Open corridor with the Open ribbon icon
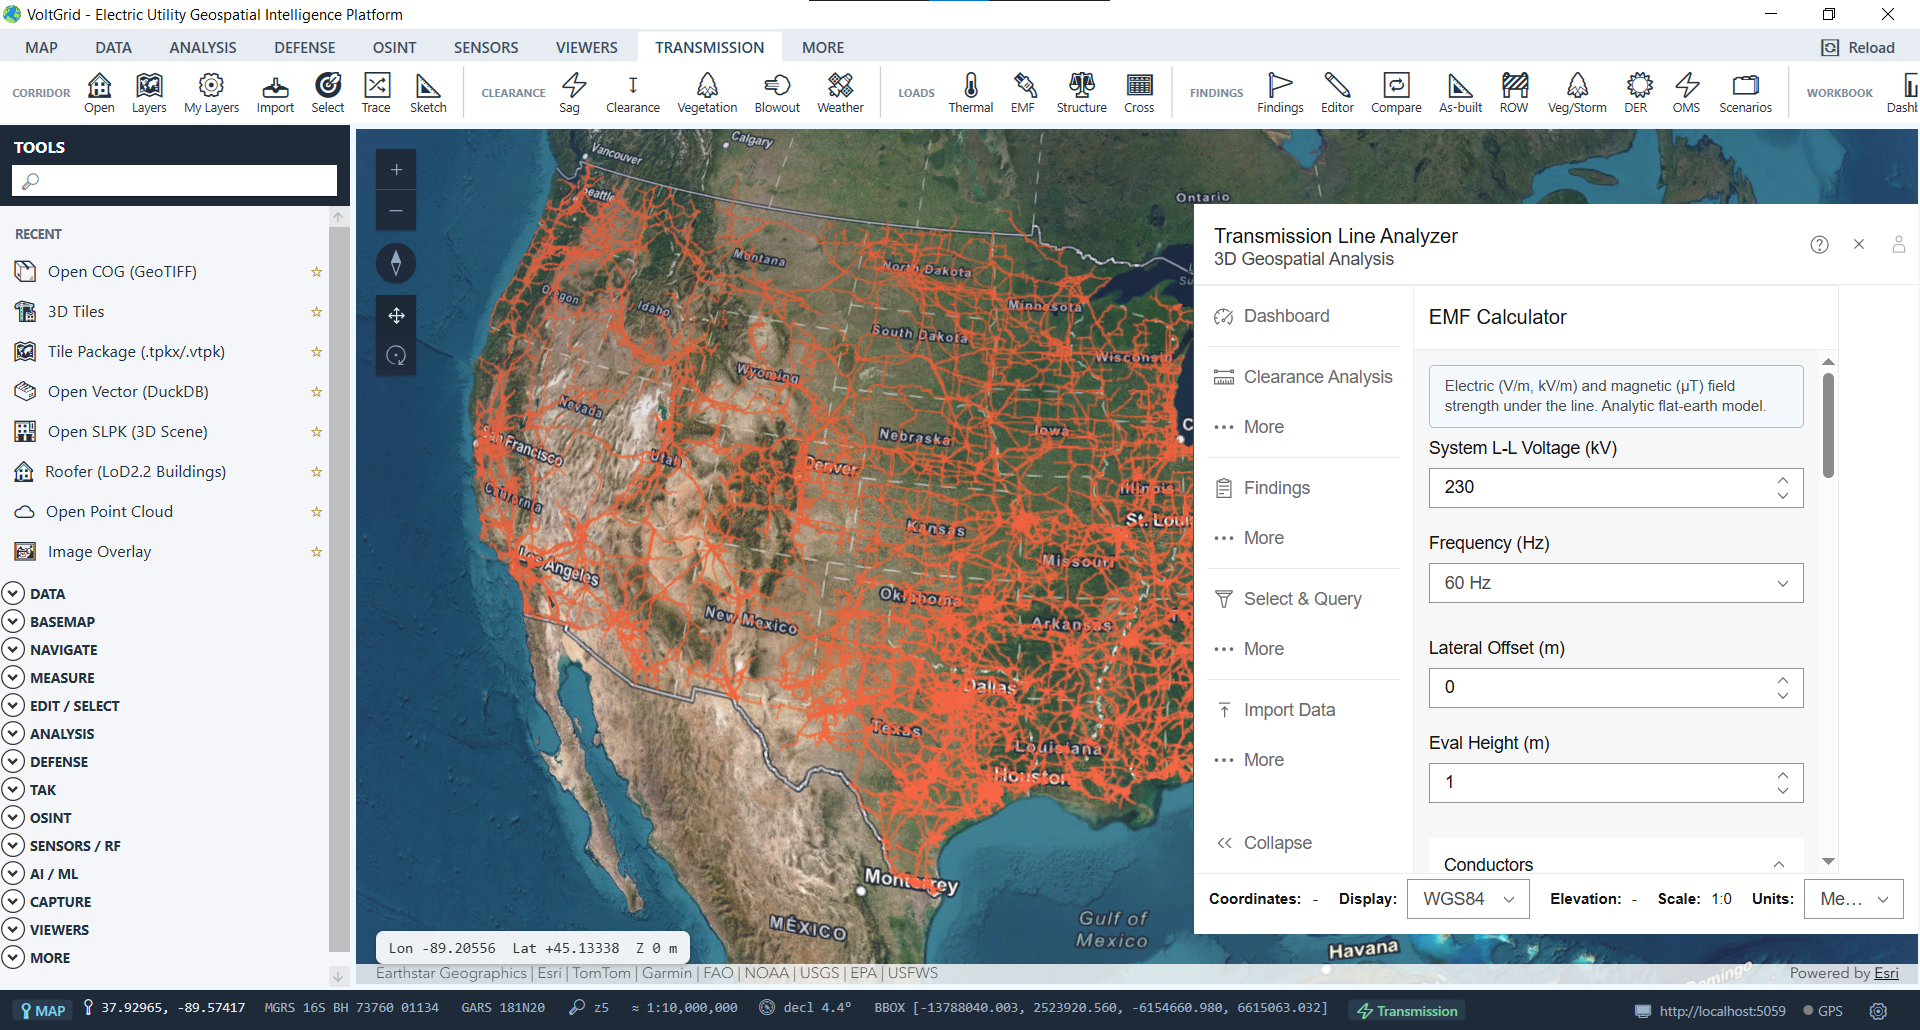This screenshot has height=1030, width=1920. click(x=99, y=93)
